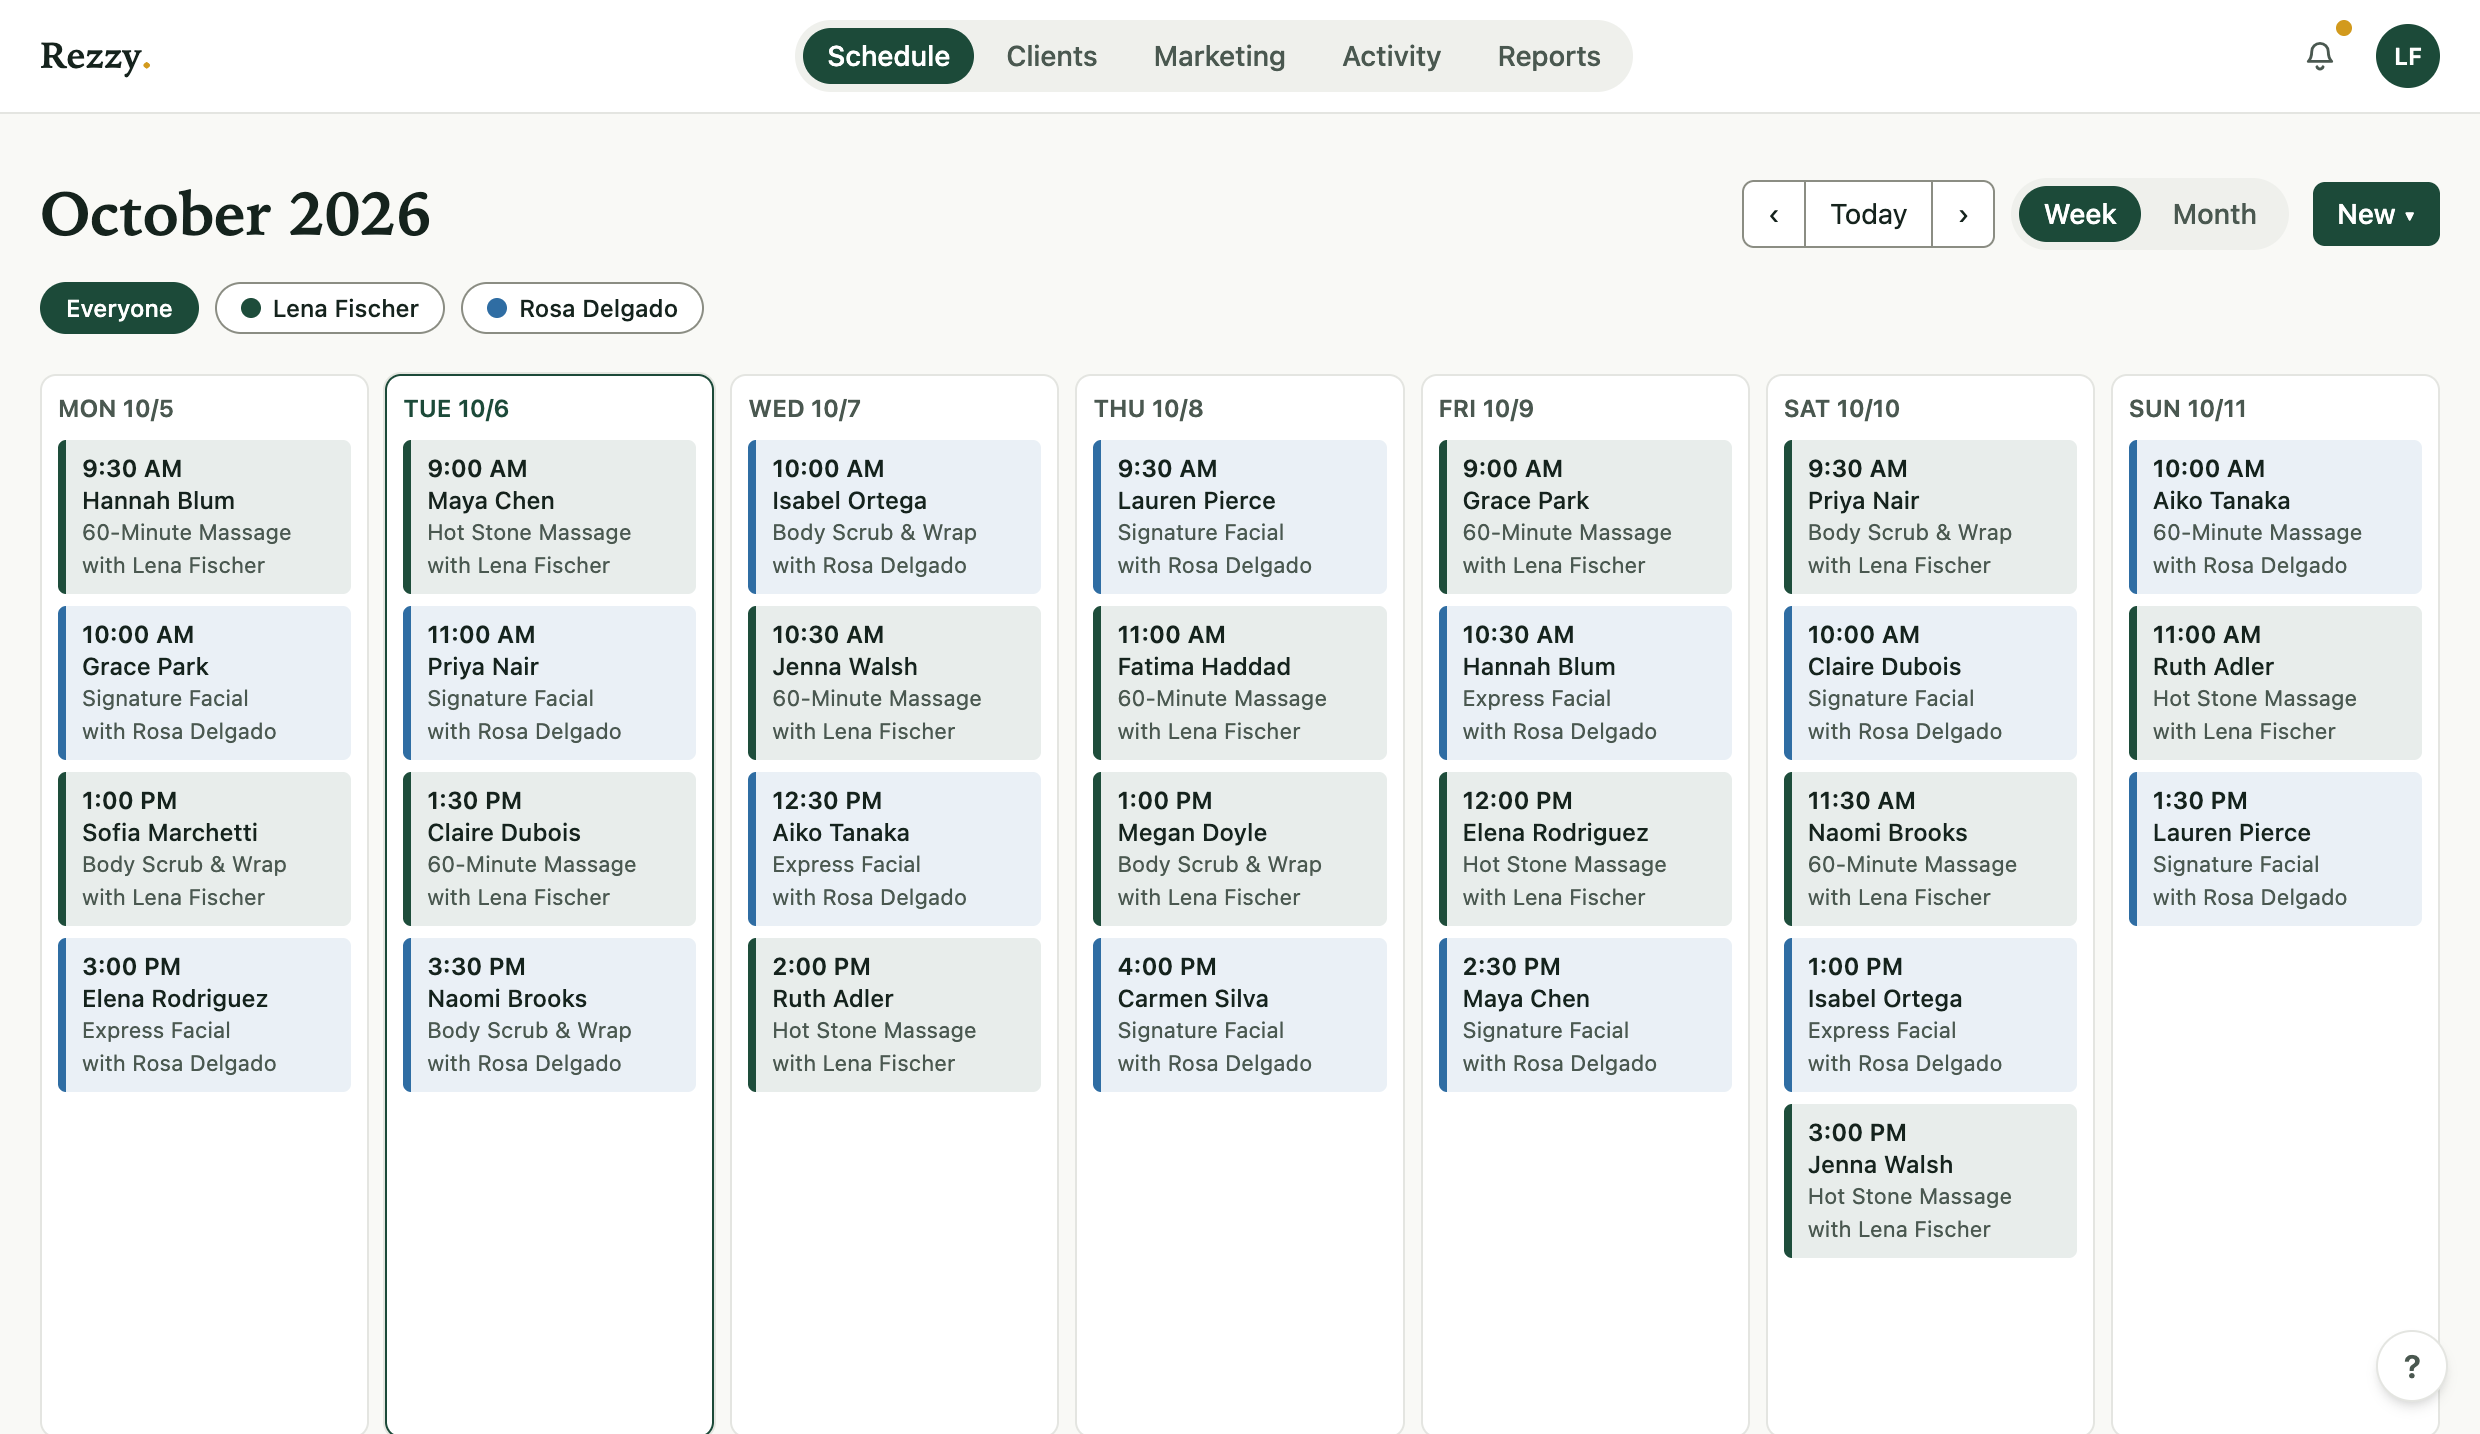Open Lauren Pierce's Thursday 9:30 AM appointment
Screen dimensions: 2480x1434
click(1239, 516)
